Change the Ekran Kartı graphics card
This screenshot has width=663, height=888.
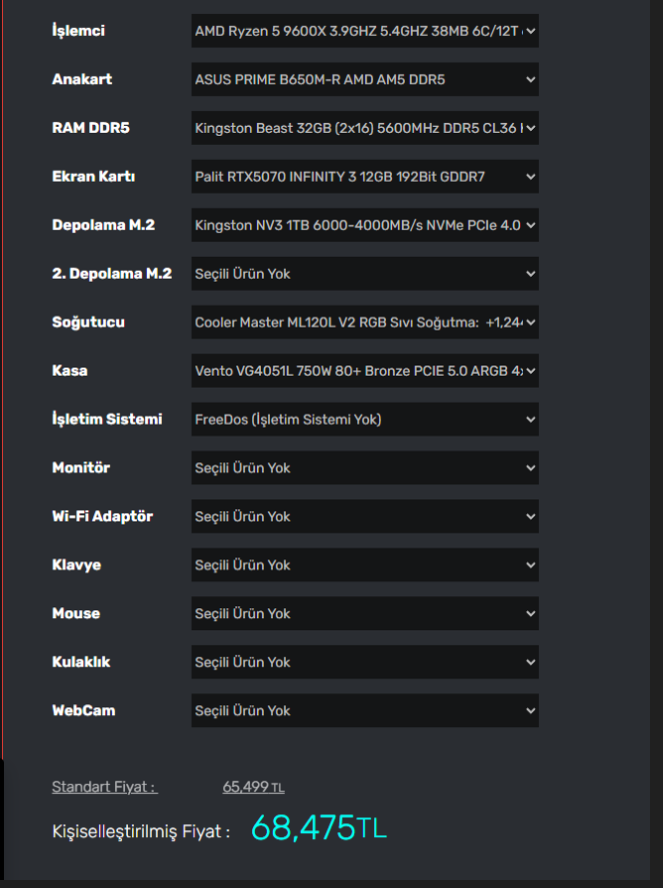(x=365, y=177)
